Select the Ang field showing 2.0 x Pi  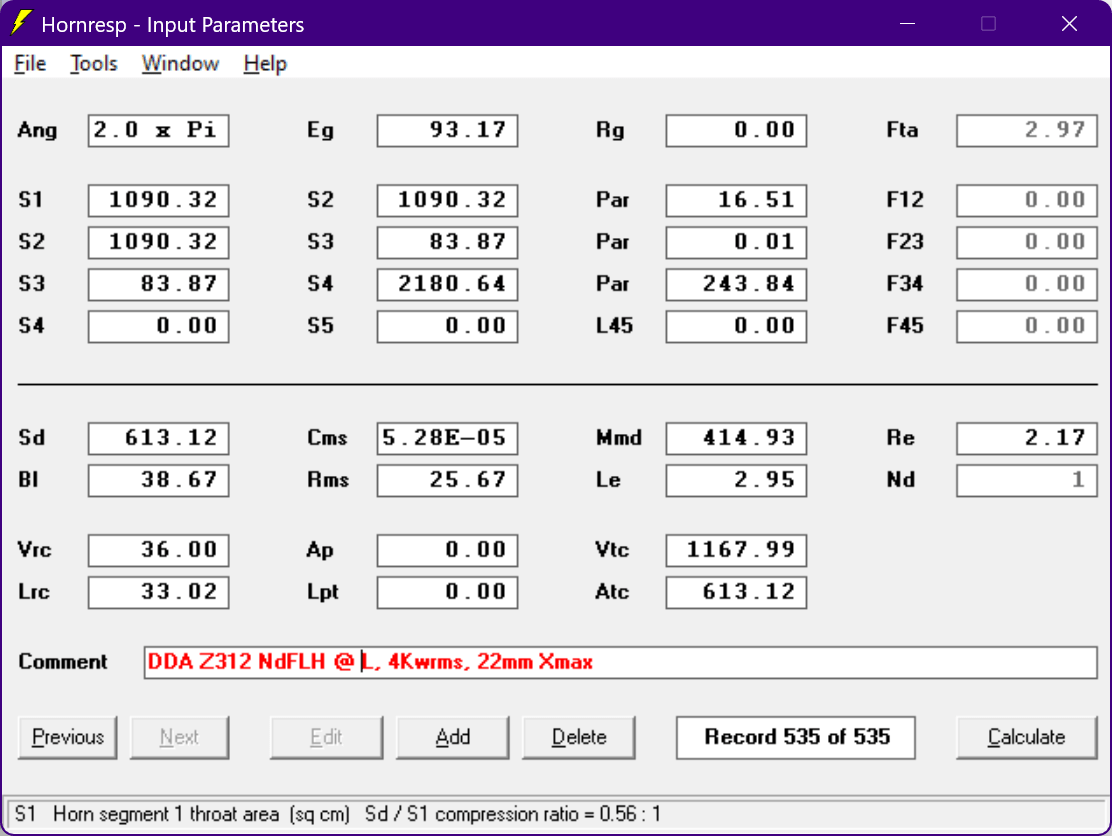point(158,130)
